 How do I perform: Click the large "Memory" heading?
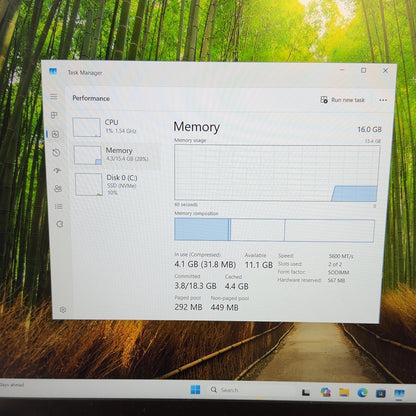pos(196,127)
